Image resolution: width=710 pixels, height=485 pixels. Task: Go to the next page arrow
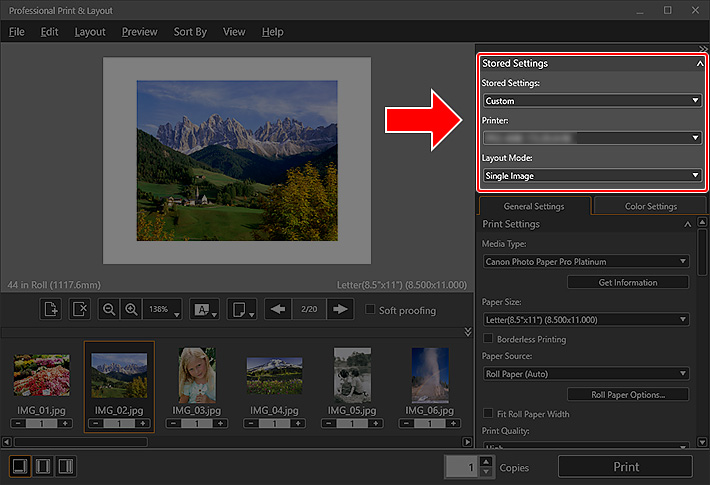tap(341, 310)
